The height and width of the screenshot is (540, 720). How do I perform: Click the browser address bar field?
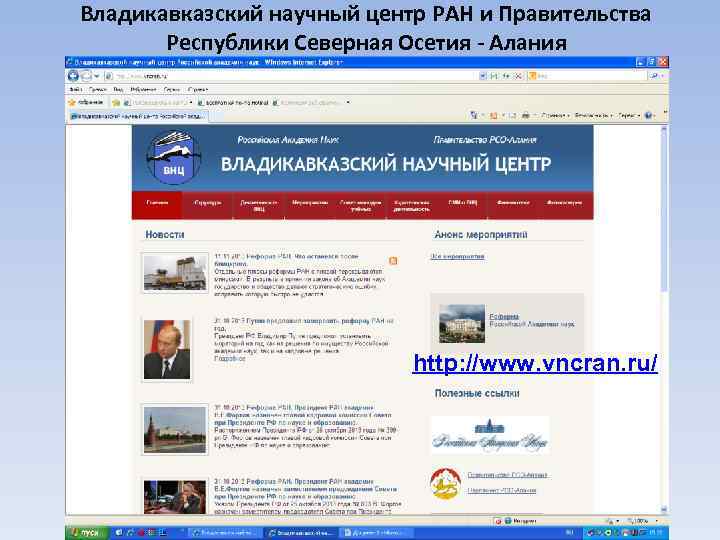pos(294,76)
